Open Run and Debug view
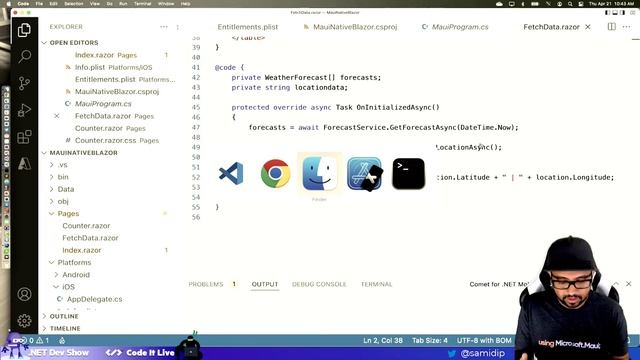Screen dimensions: 640x360 tap(24, 110)
